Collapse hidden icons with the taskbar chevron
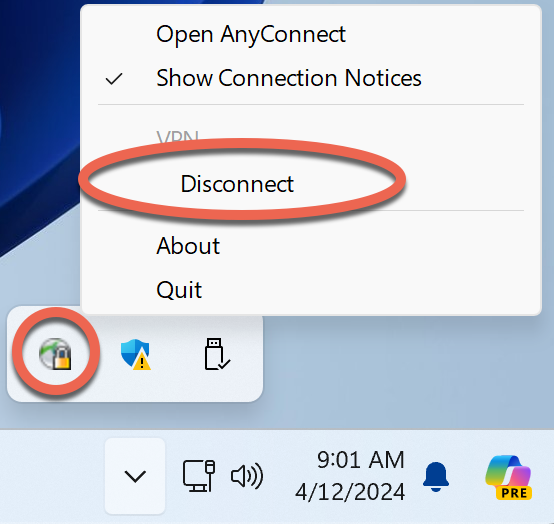Screen dimensions: 554x524 click(135, 476)
